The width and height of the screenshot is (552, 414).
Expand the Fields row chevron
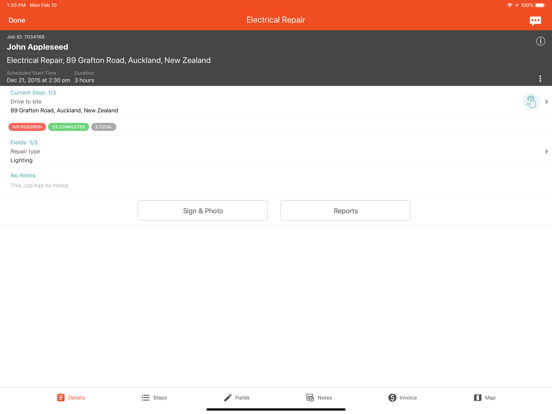pyautogui.click(x=546, y=151)
